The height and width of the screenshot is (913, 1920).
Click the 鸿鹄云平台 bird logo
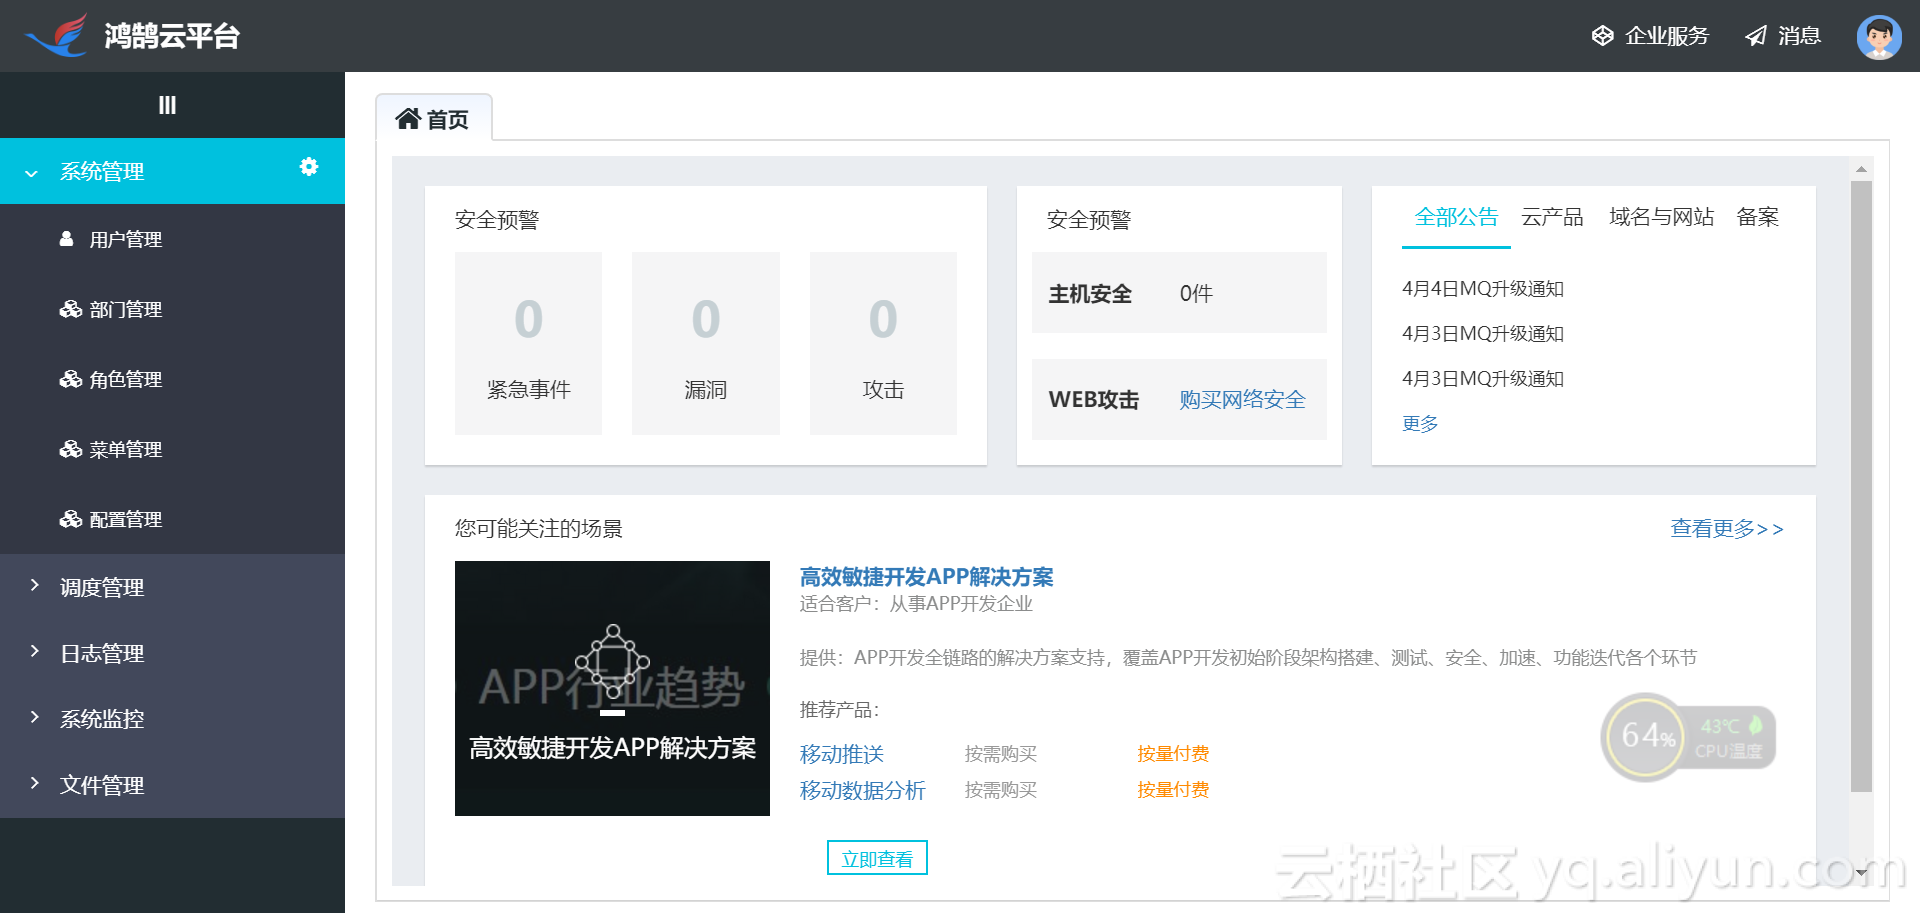57,35
